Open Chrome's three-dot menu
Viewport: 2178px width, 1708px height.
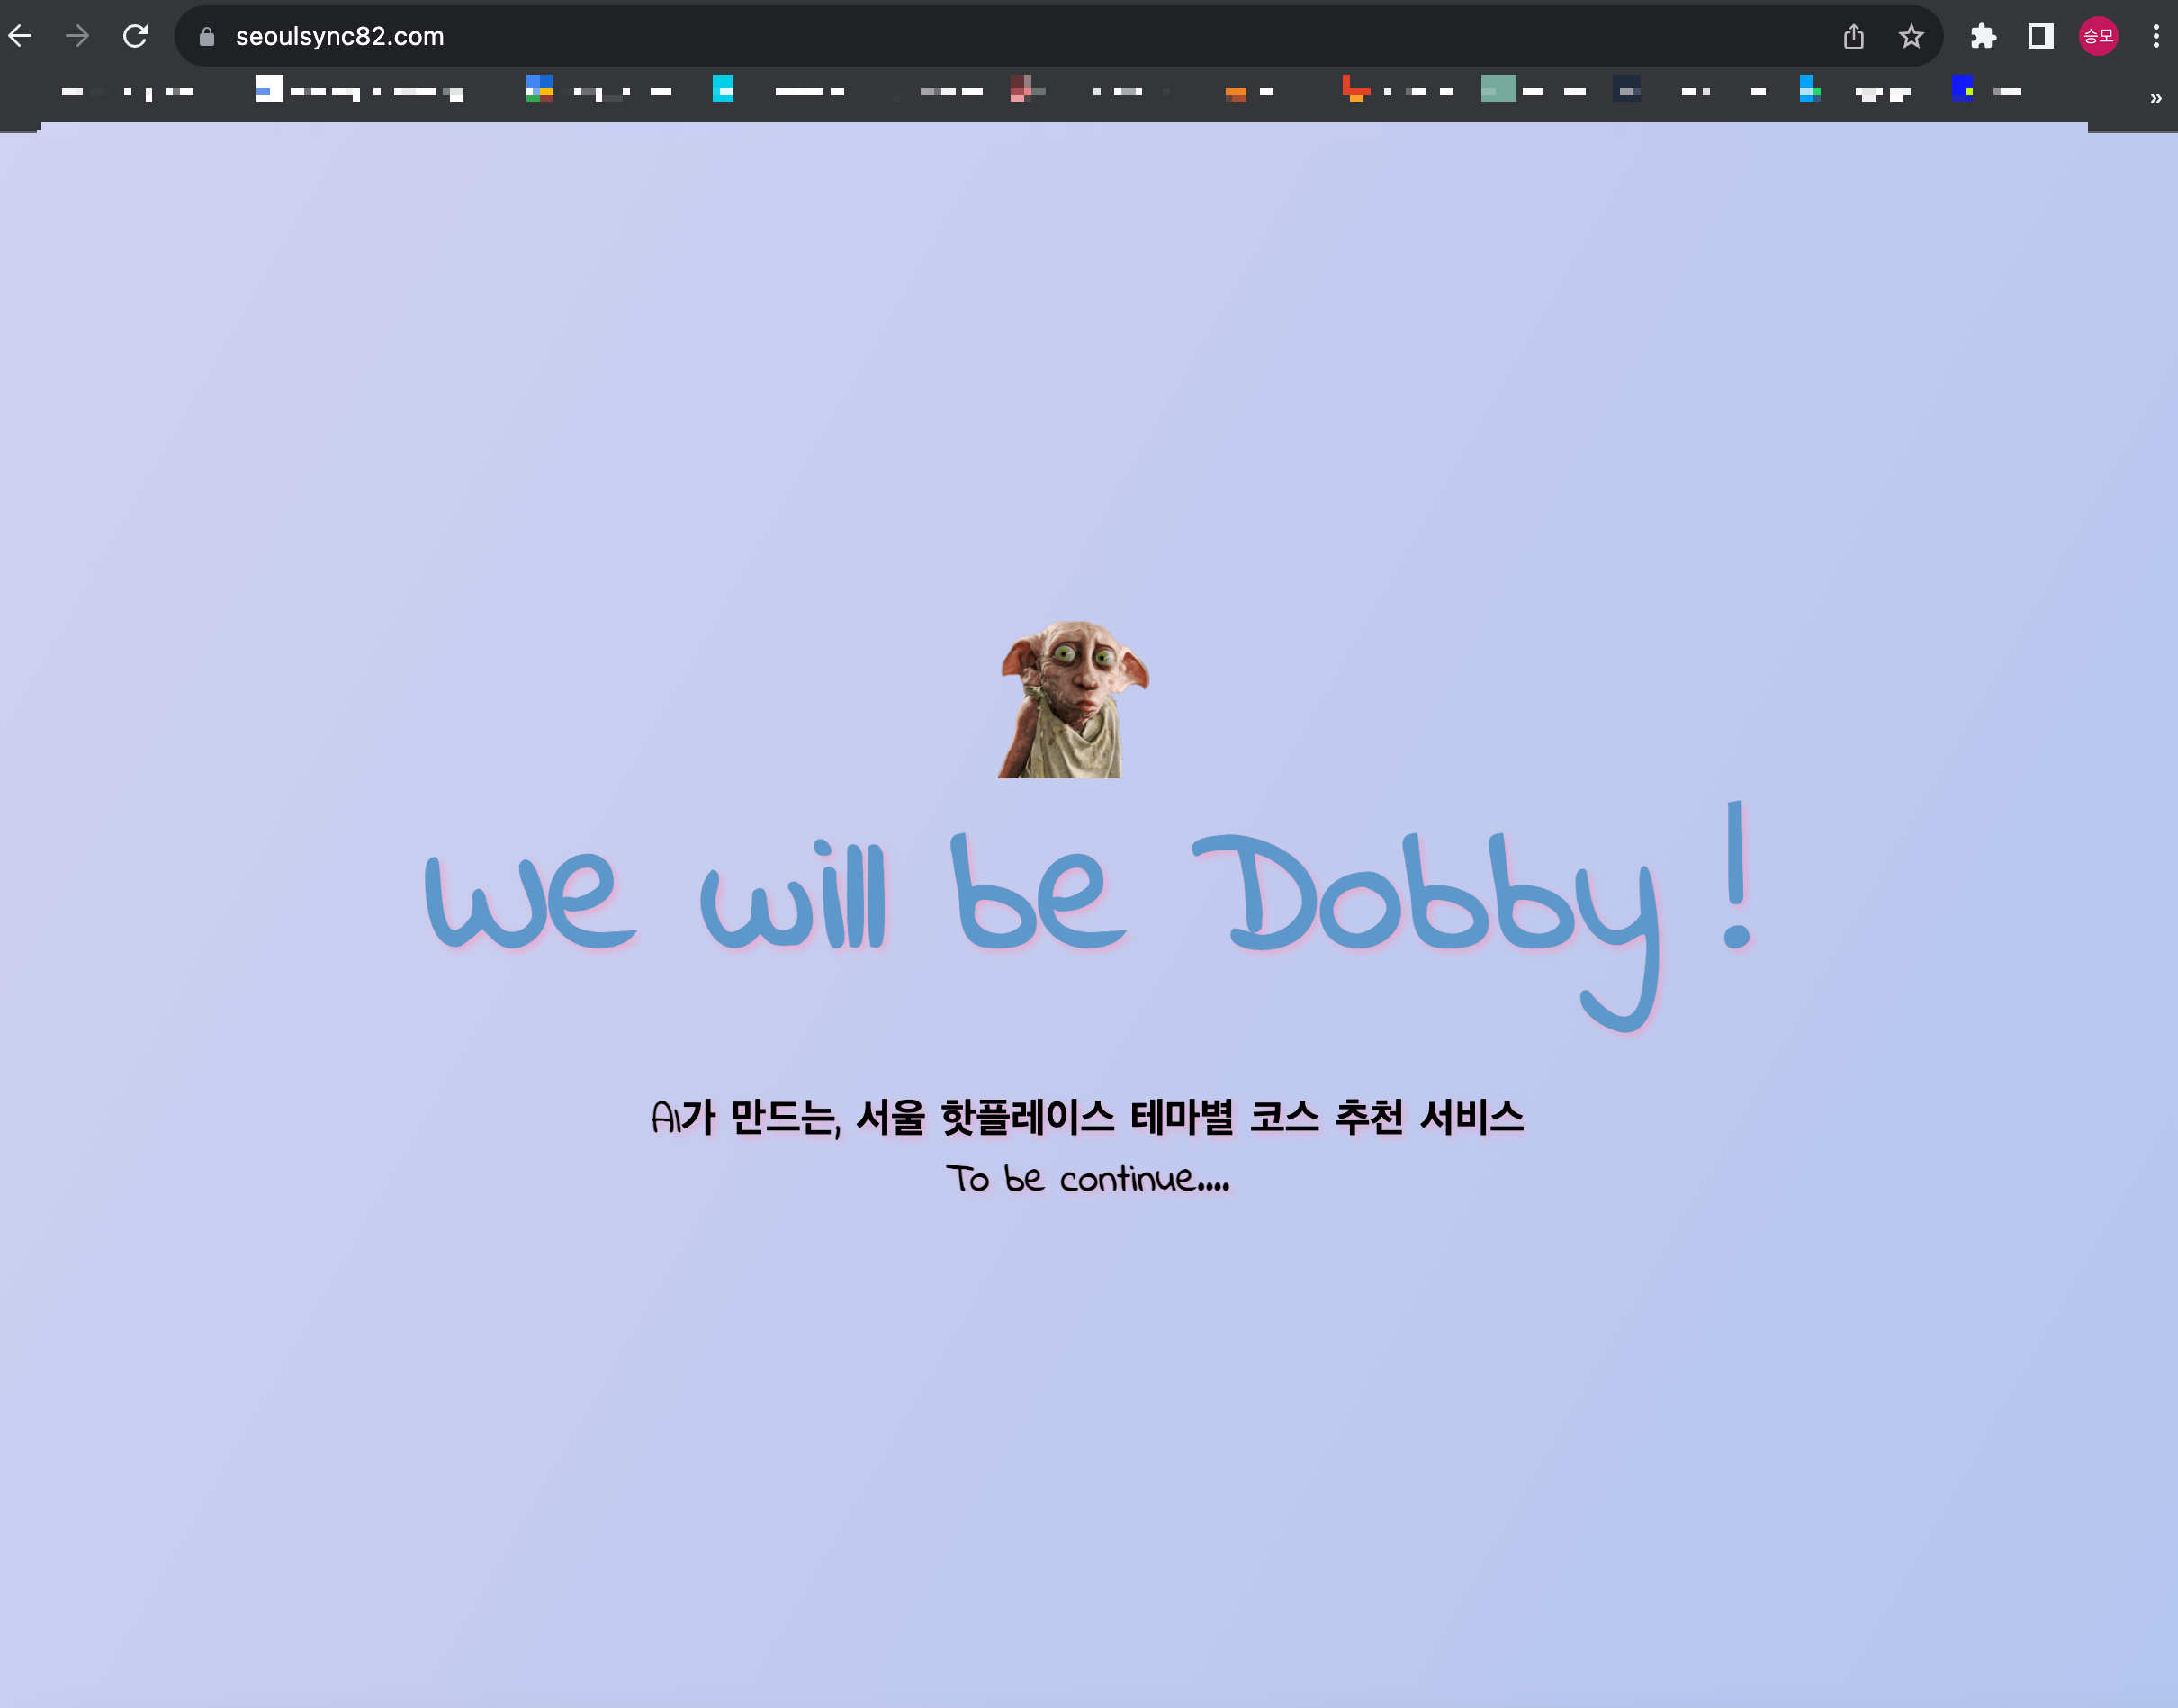[2155, 37]
